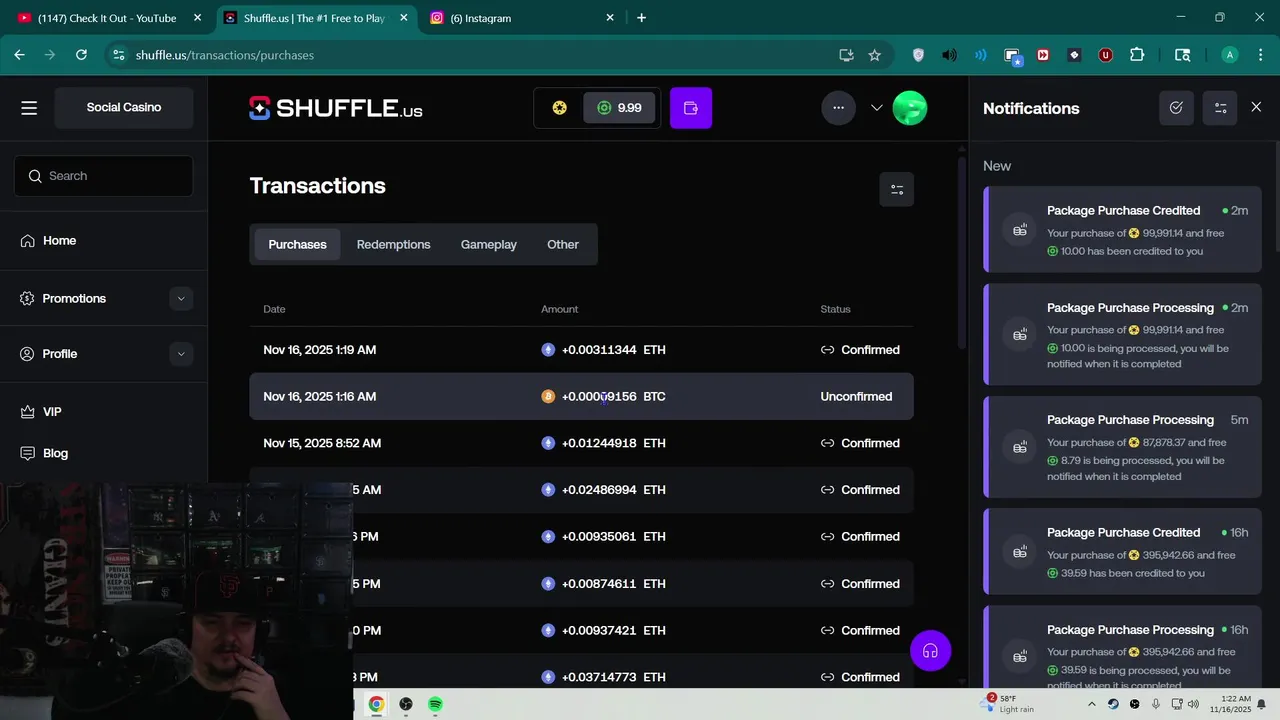Open a new browser tab
1280x720 pixels.
(x=641, y=18)
